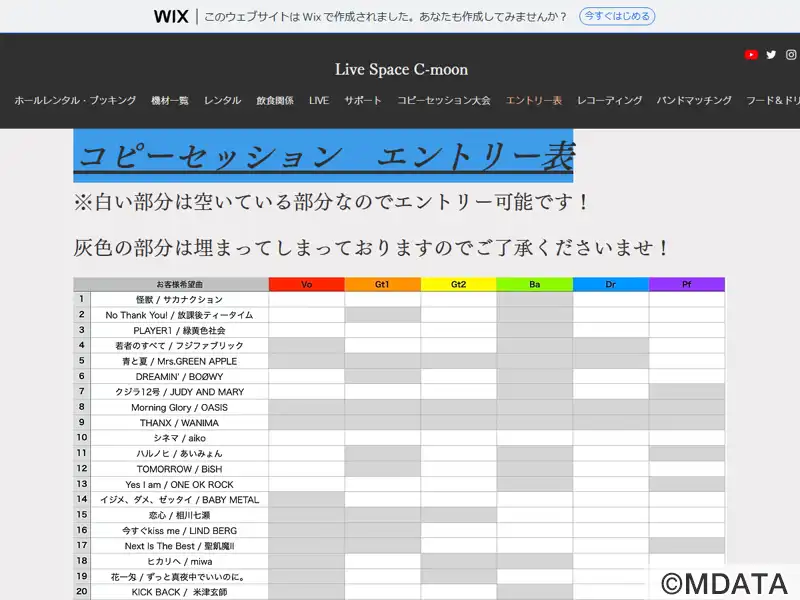Viewport: 800px width, 600px height.
Task: Go to the バンドマッチング menu item
Action: (694, 101)
